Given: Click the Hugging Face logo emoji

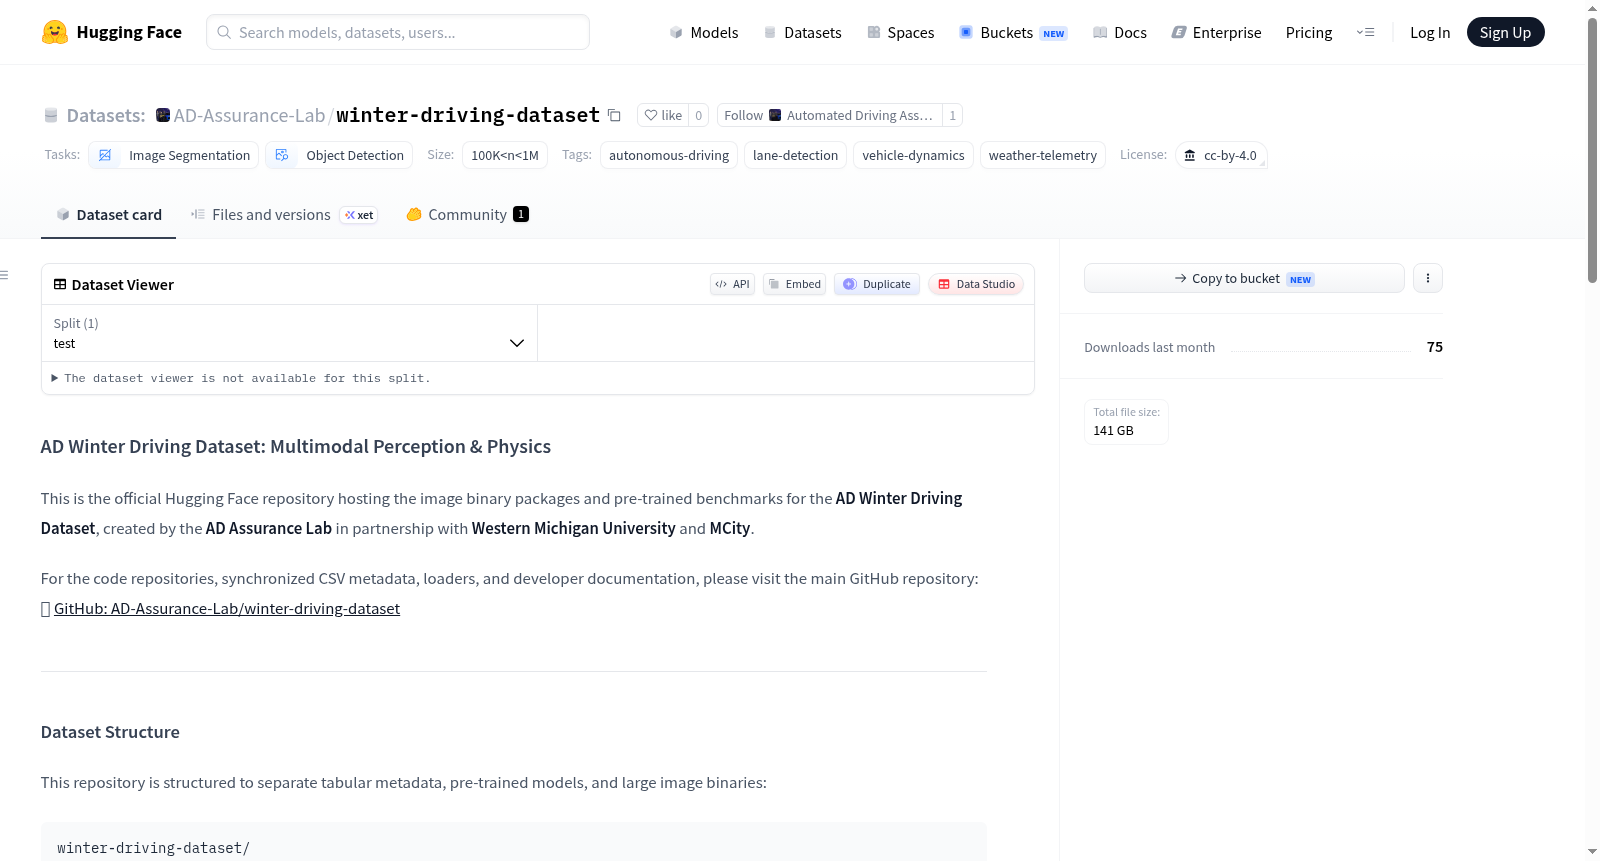Looking at the screenshot, I should [55, 32].
